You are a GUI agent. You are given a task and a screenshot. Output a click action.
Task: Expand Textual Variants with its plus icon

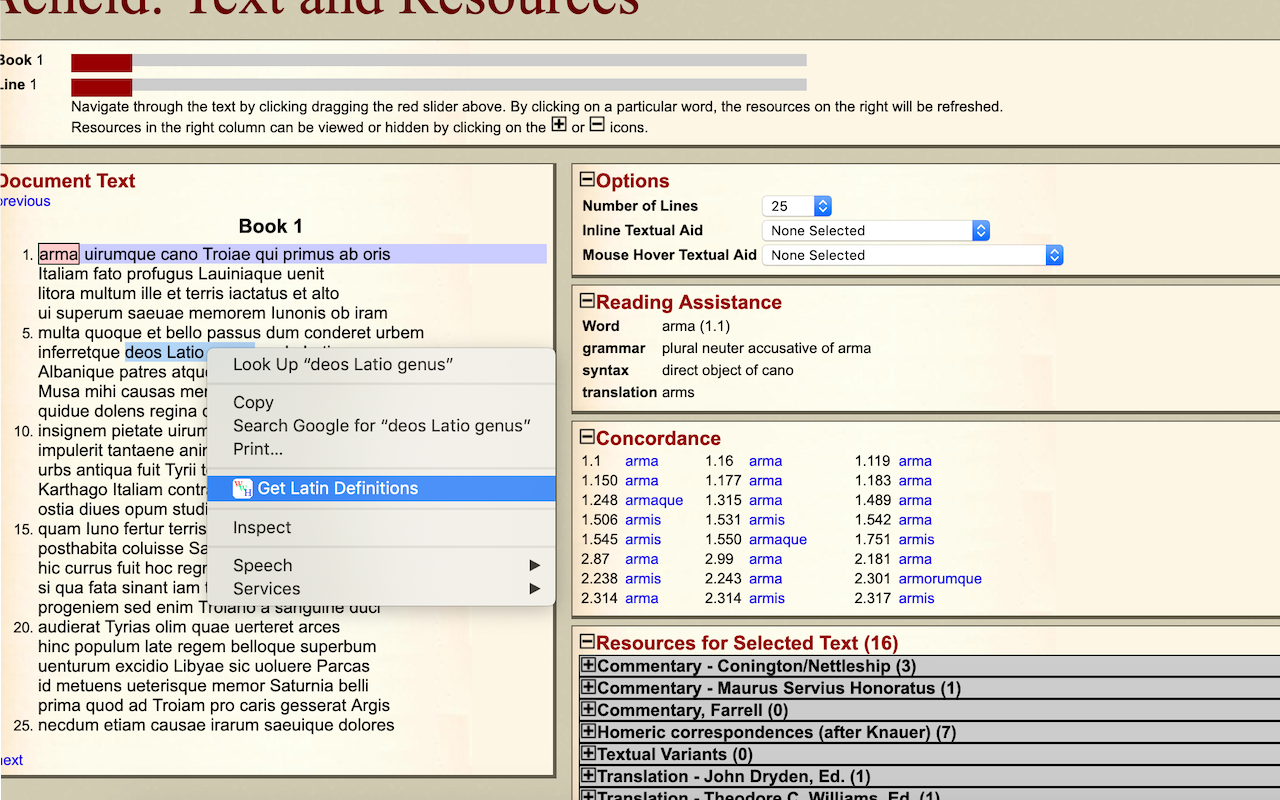tap(588, 753)
